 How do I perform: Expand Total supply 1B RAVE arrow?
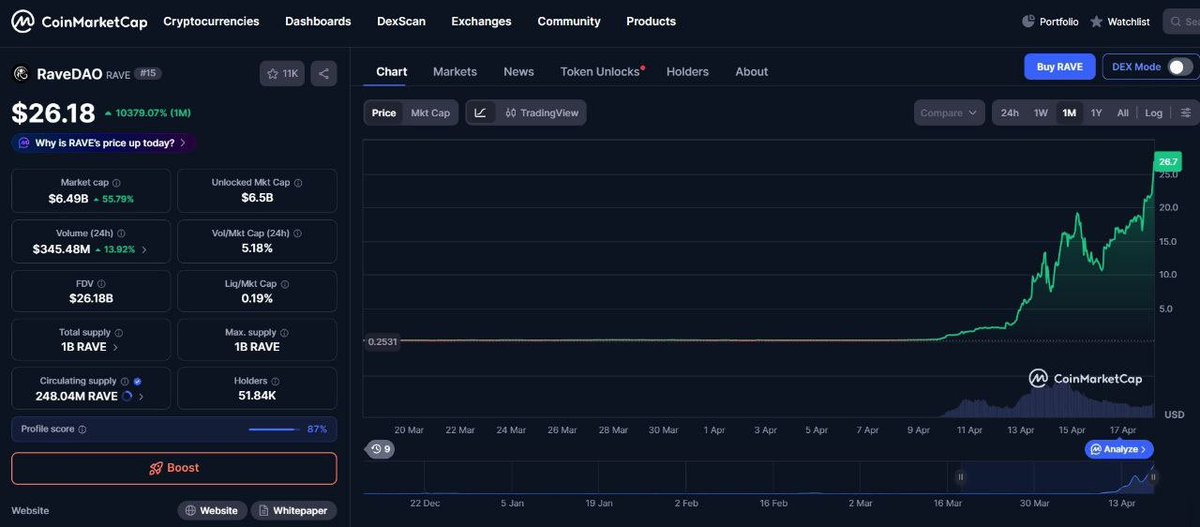click(115, 347)
